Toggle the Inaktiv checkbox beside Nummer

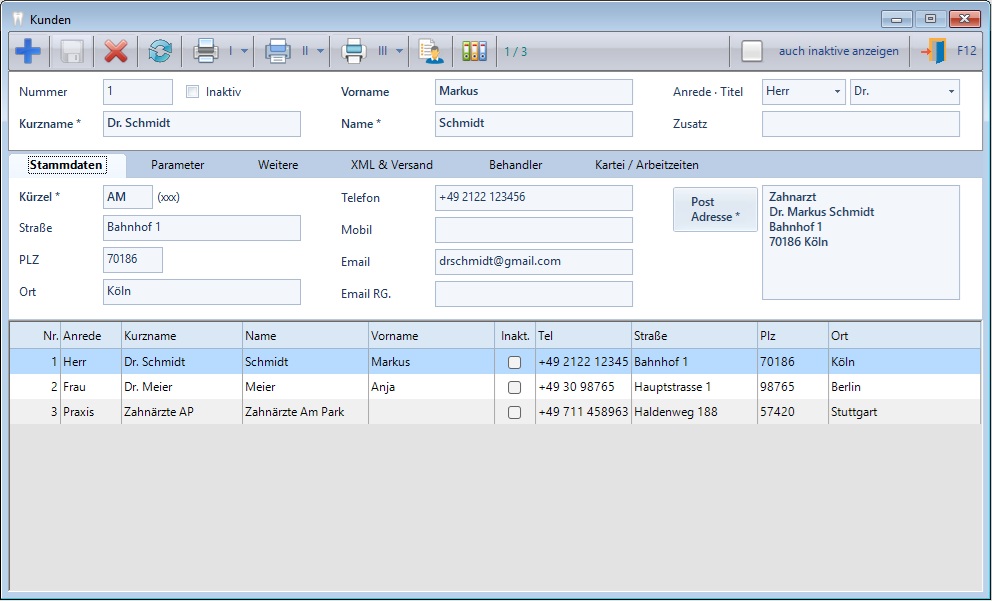pos(193,92)
